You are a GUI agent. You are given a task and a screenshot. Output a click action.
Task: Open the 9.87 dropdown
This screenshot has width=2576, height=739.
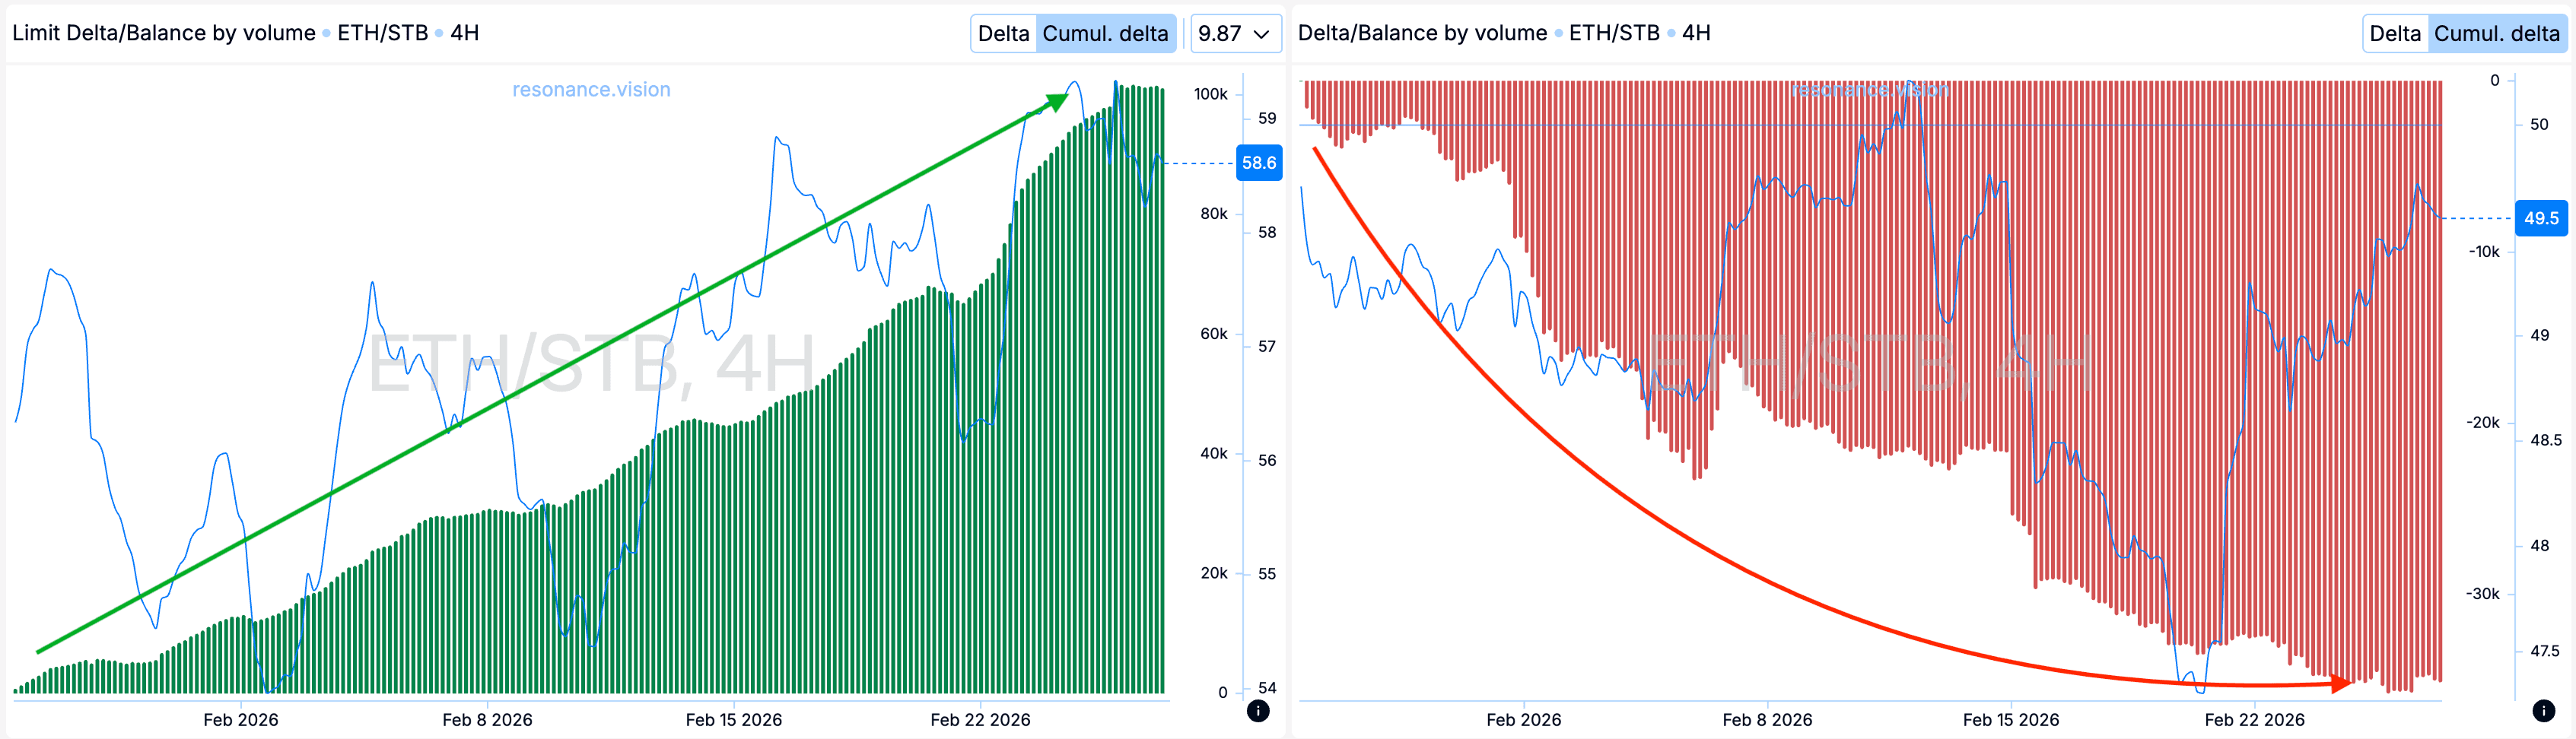pos(1234,34)
